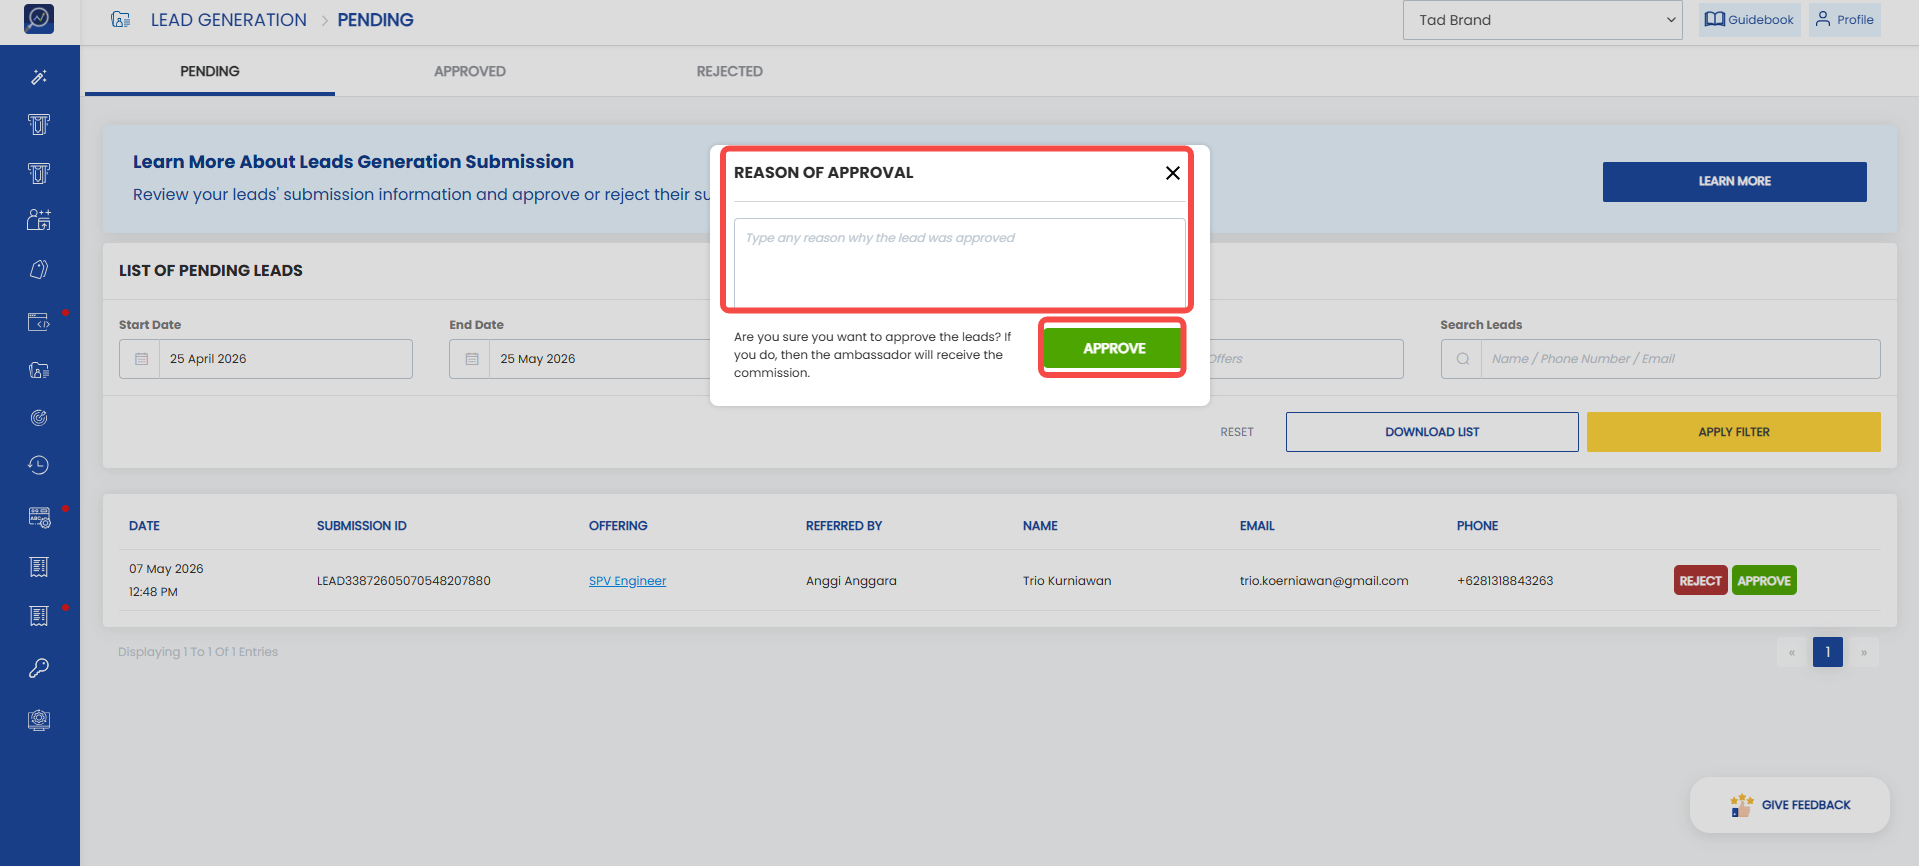Select page 1 in pagination
1919x866 pixels.
tap(1828, 652)
